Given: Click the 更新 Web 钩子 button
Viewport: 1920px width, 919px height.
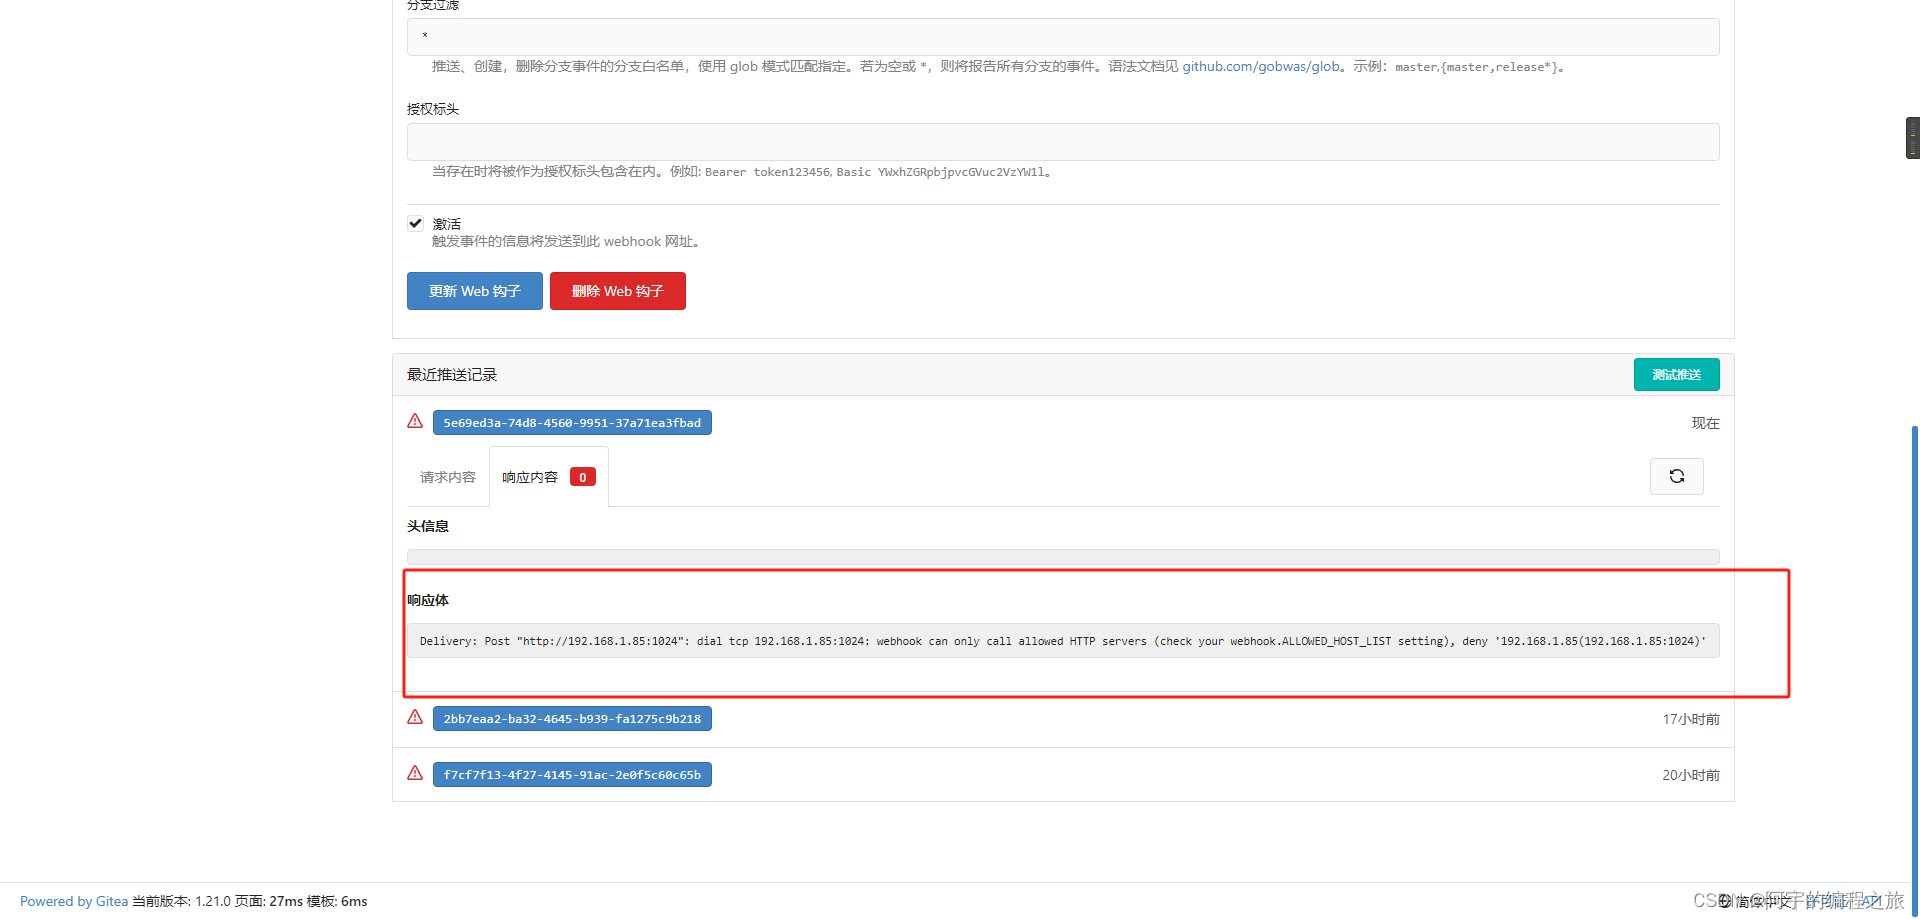Looking at the screenshot, I should pos(474,291).
